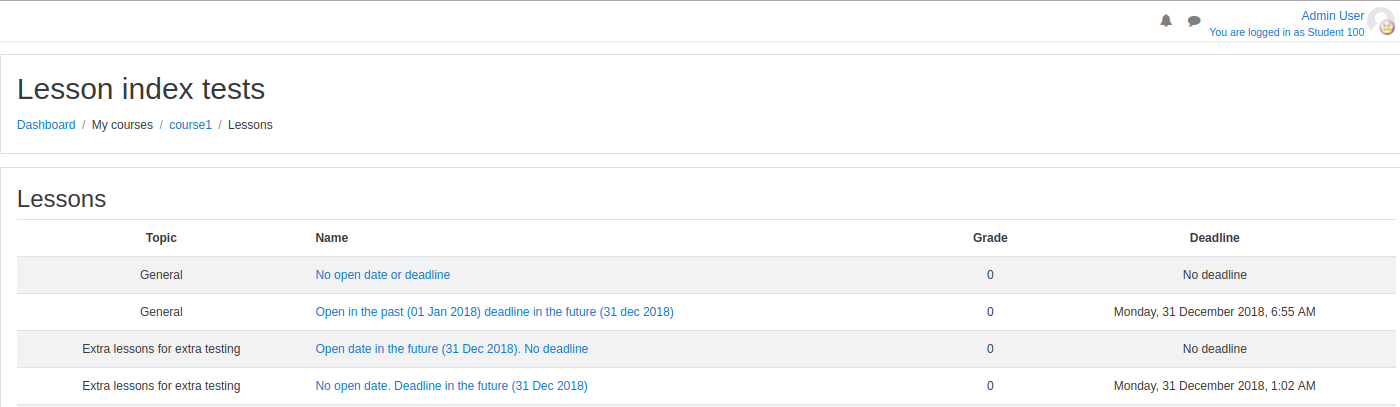Image resolution: width=1400 pixels, height=407 pixels.
Task: Open the Admin User profile menu
Action: 1332,16
